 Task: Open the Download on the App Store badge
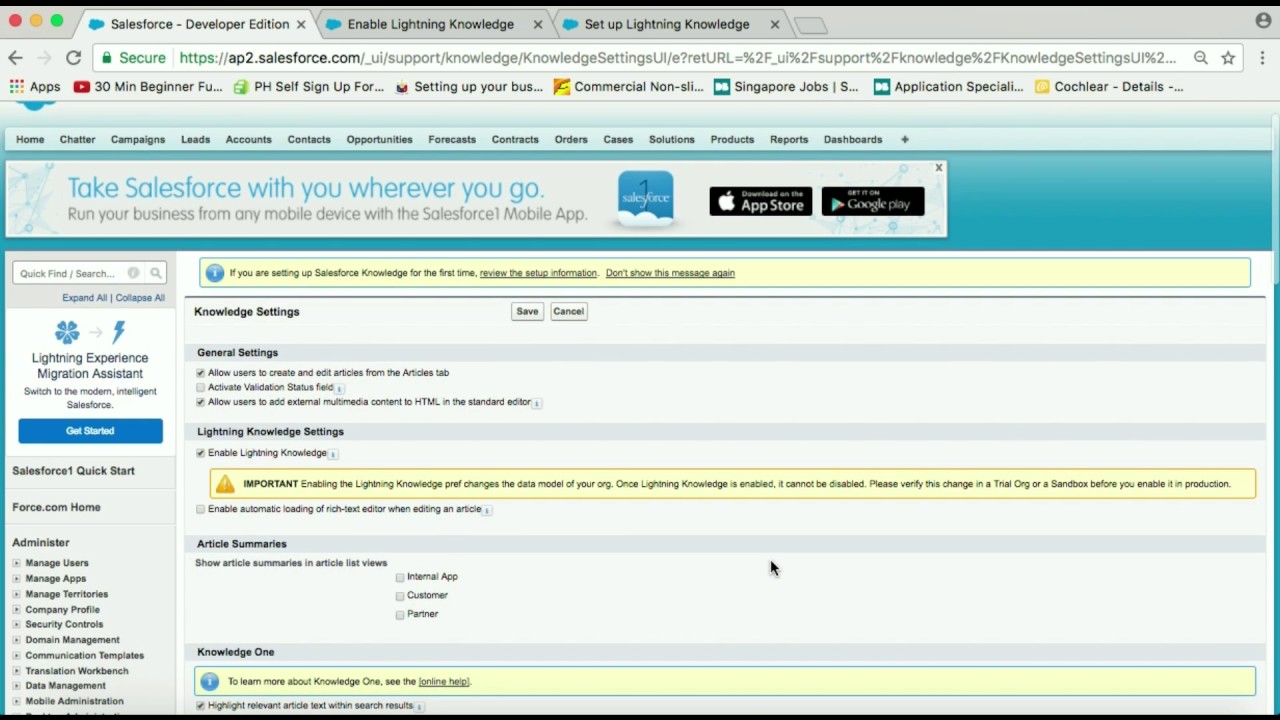(761, 201)
